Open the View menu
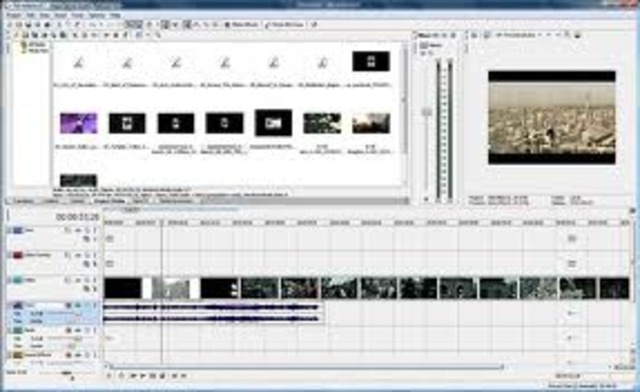This screenshot has height=392, width=640. pyautogui.click(x=44, y=15)
